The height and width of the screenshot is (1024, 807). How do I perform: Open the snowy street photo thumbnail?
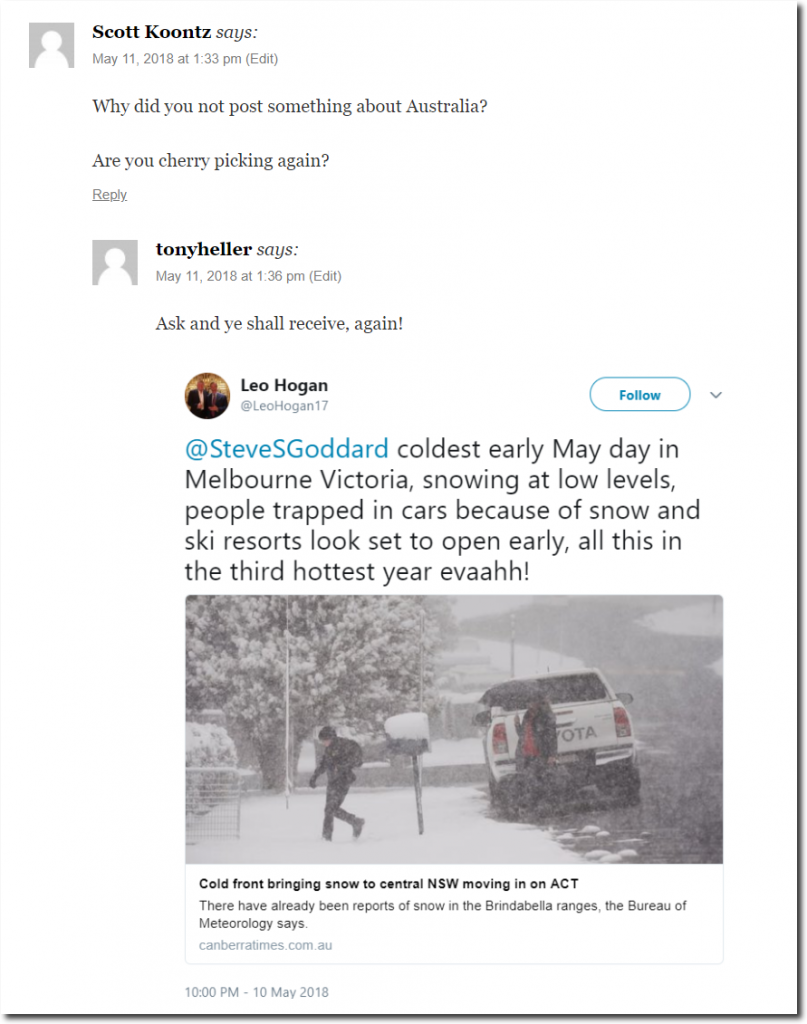point(454,729)
